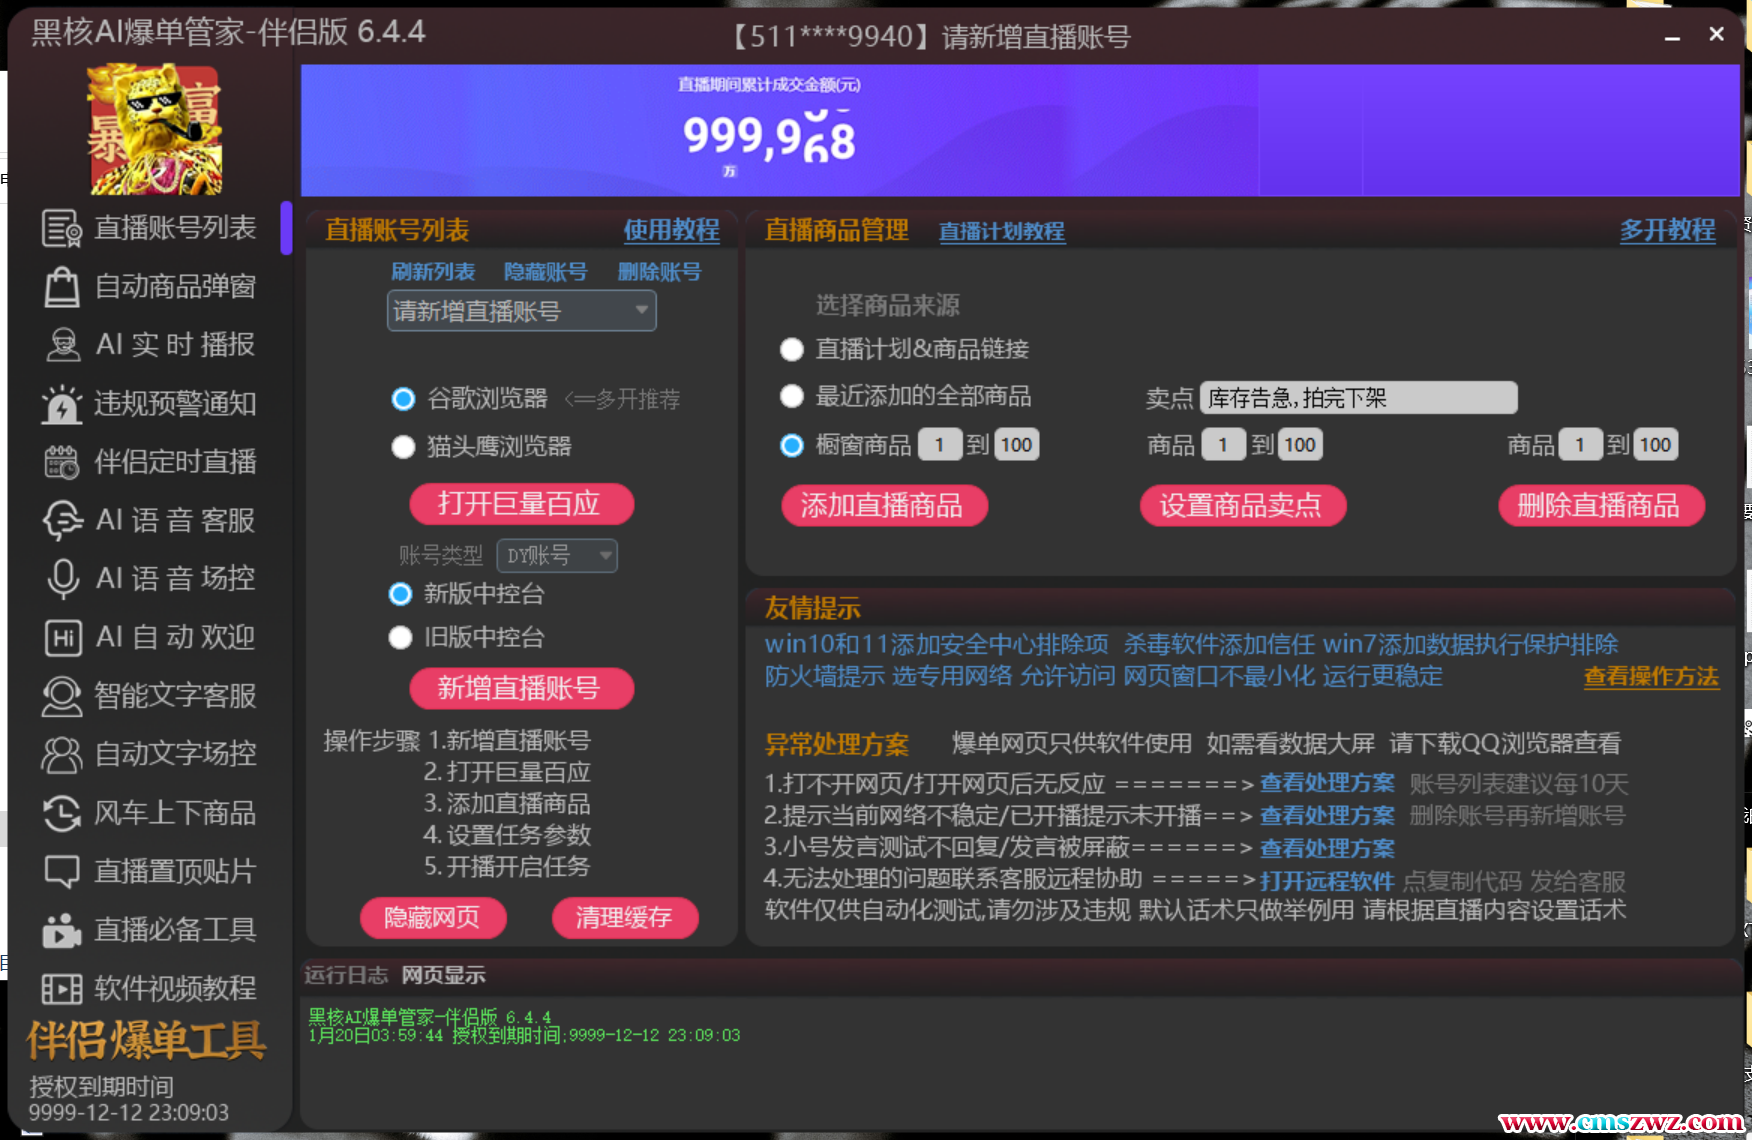The width and height of the screenshot is (1752, 1140).
Task: Click the 伴侣定时直播 calendar icon
Action: tap(61, 462)
